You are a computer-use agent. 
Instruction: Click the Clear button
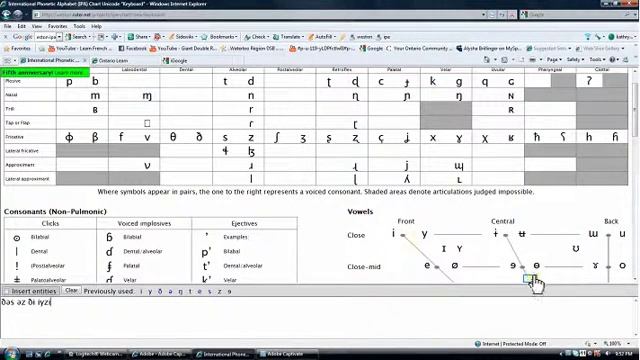coord(71,291)
